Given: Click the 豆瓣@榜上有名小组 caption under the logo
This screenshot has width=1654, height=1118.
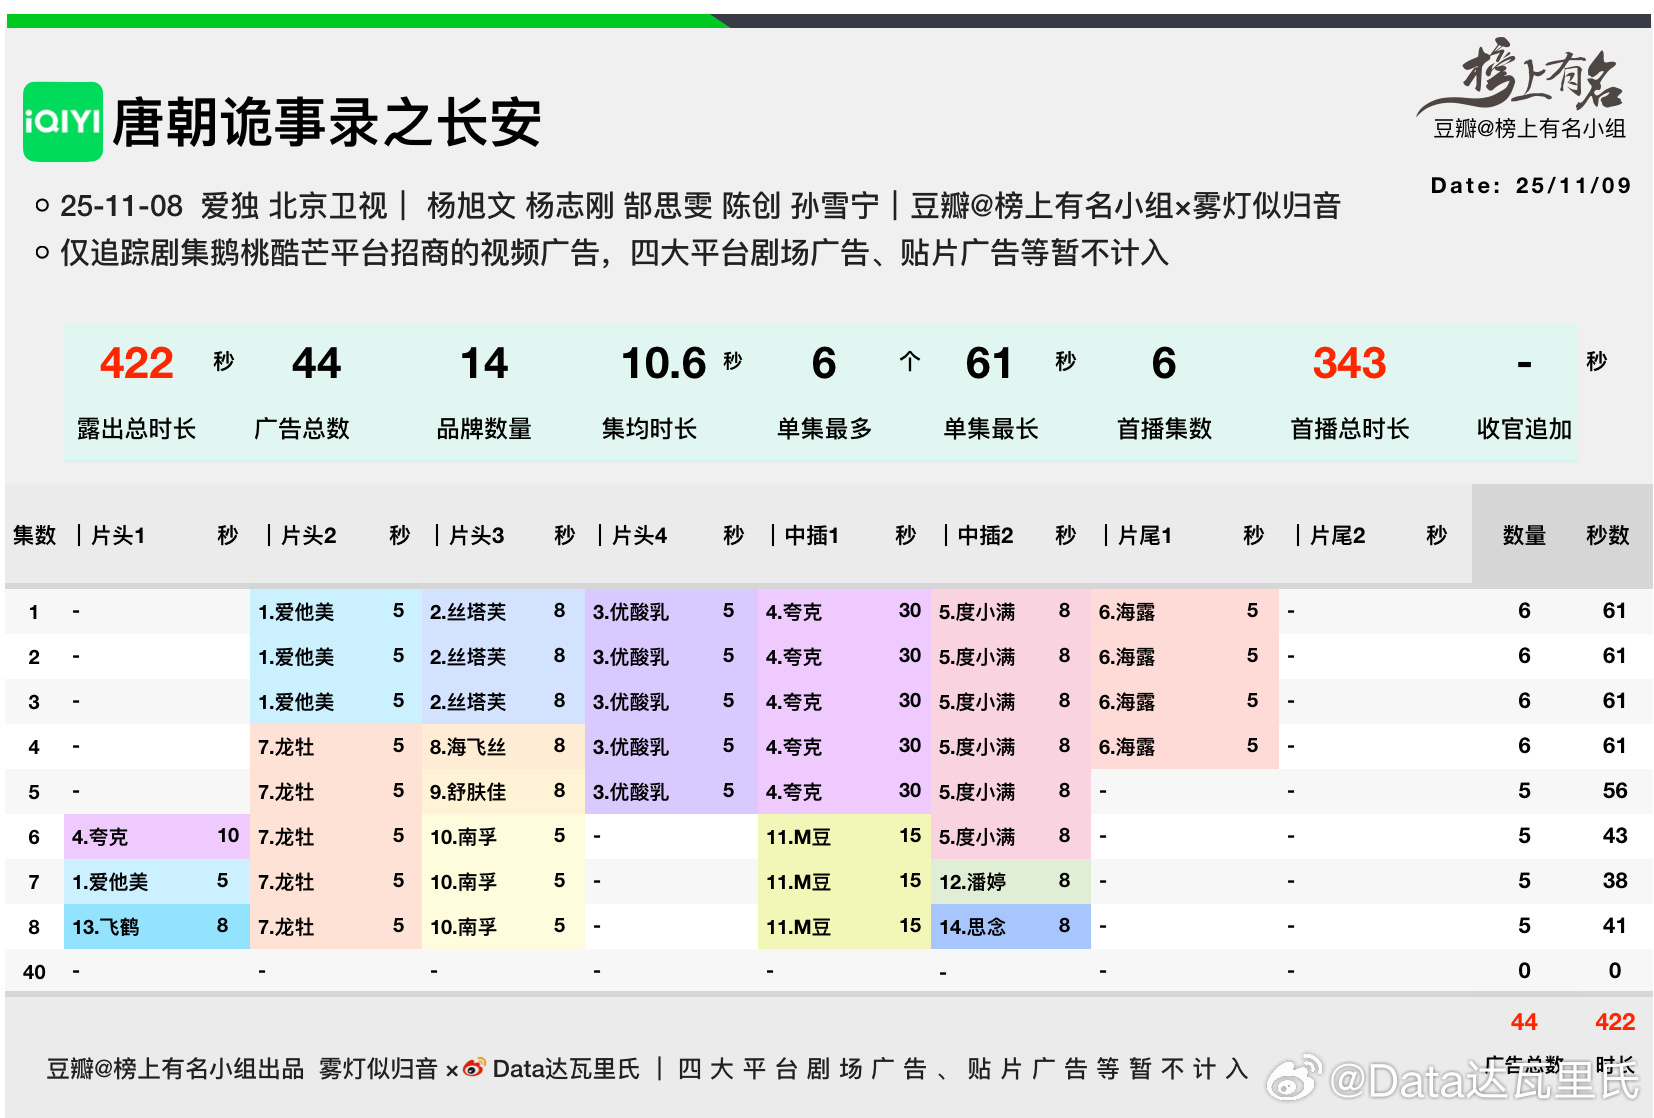Looking at the screenshot, I should click(x=1530, y=128).
